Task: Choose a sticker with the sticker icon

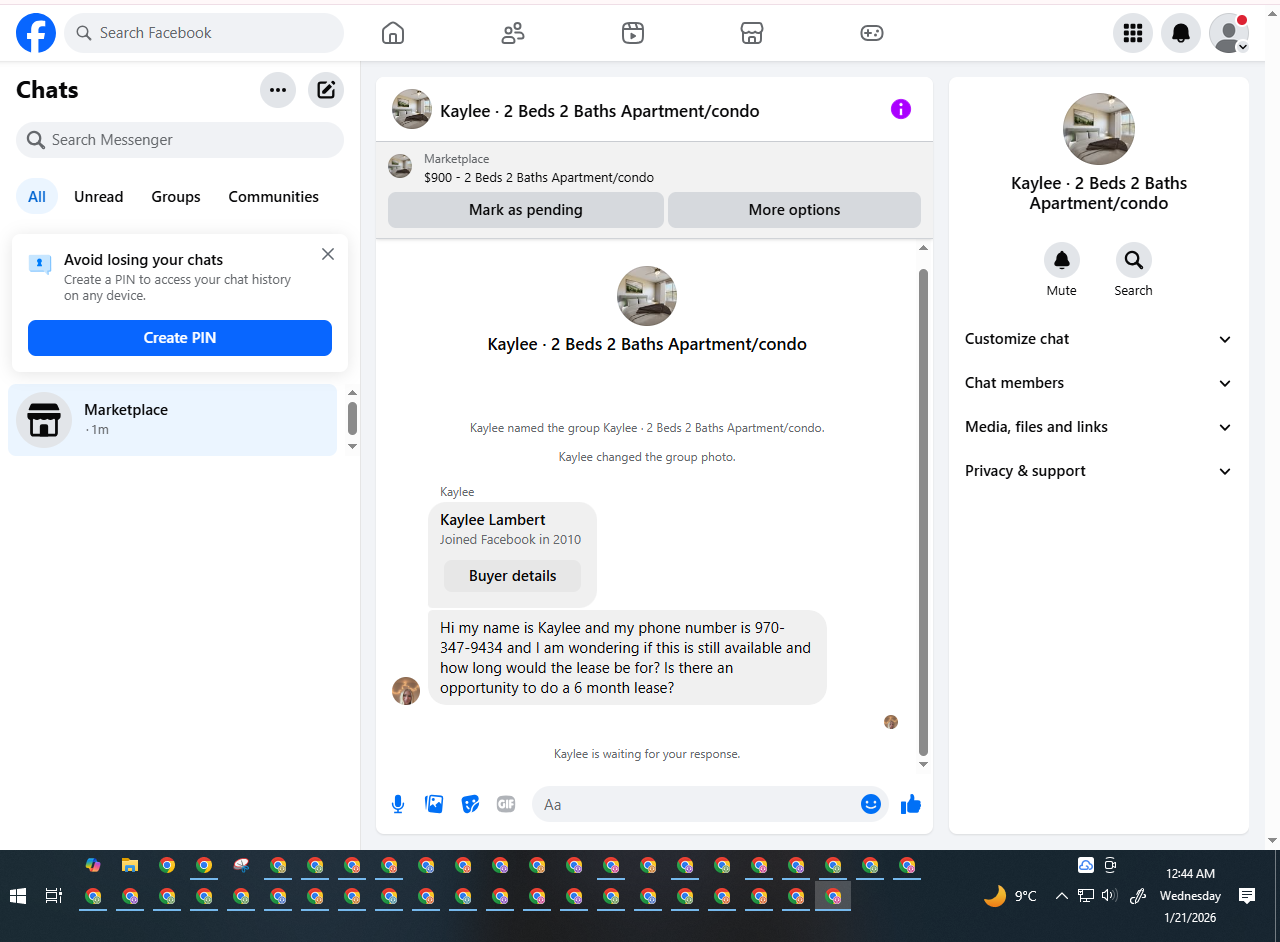Action: point(470,804)
